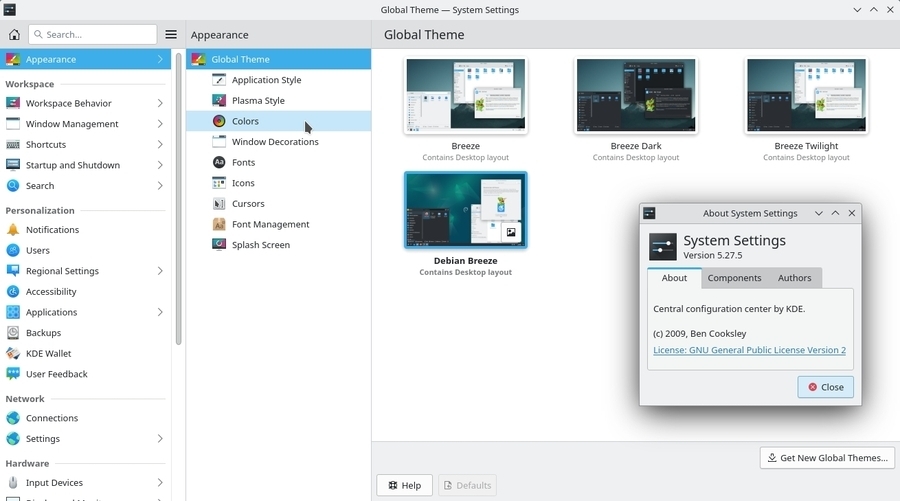Expand the Startup and Shutdown chevron
The width and height of the screenshot is (900, 501).
click(x=160, y=165)
